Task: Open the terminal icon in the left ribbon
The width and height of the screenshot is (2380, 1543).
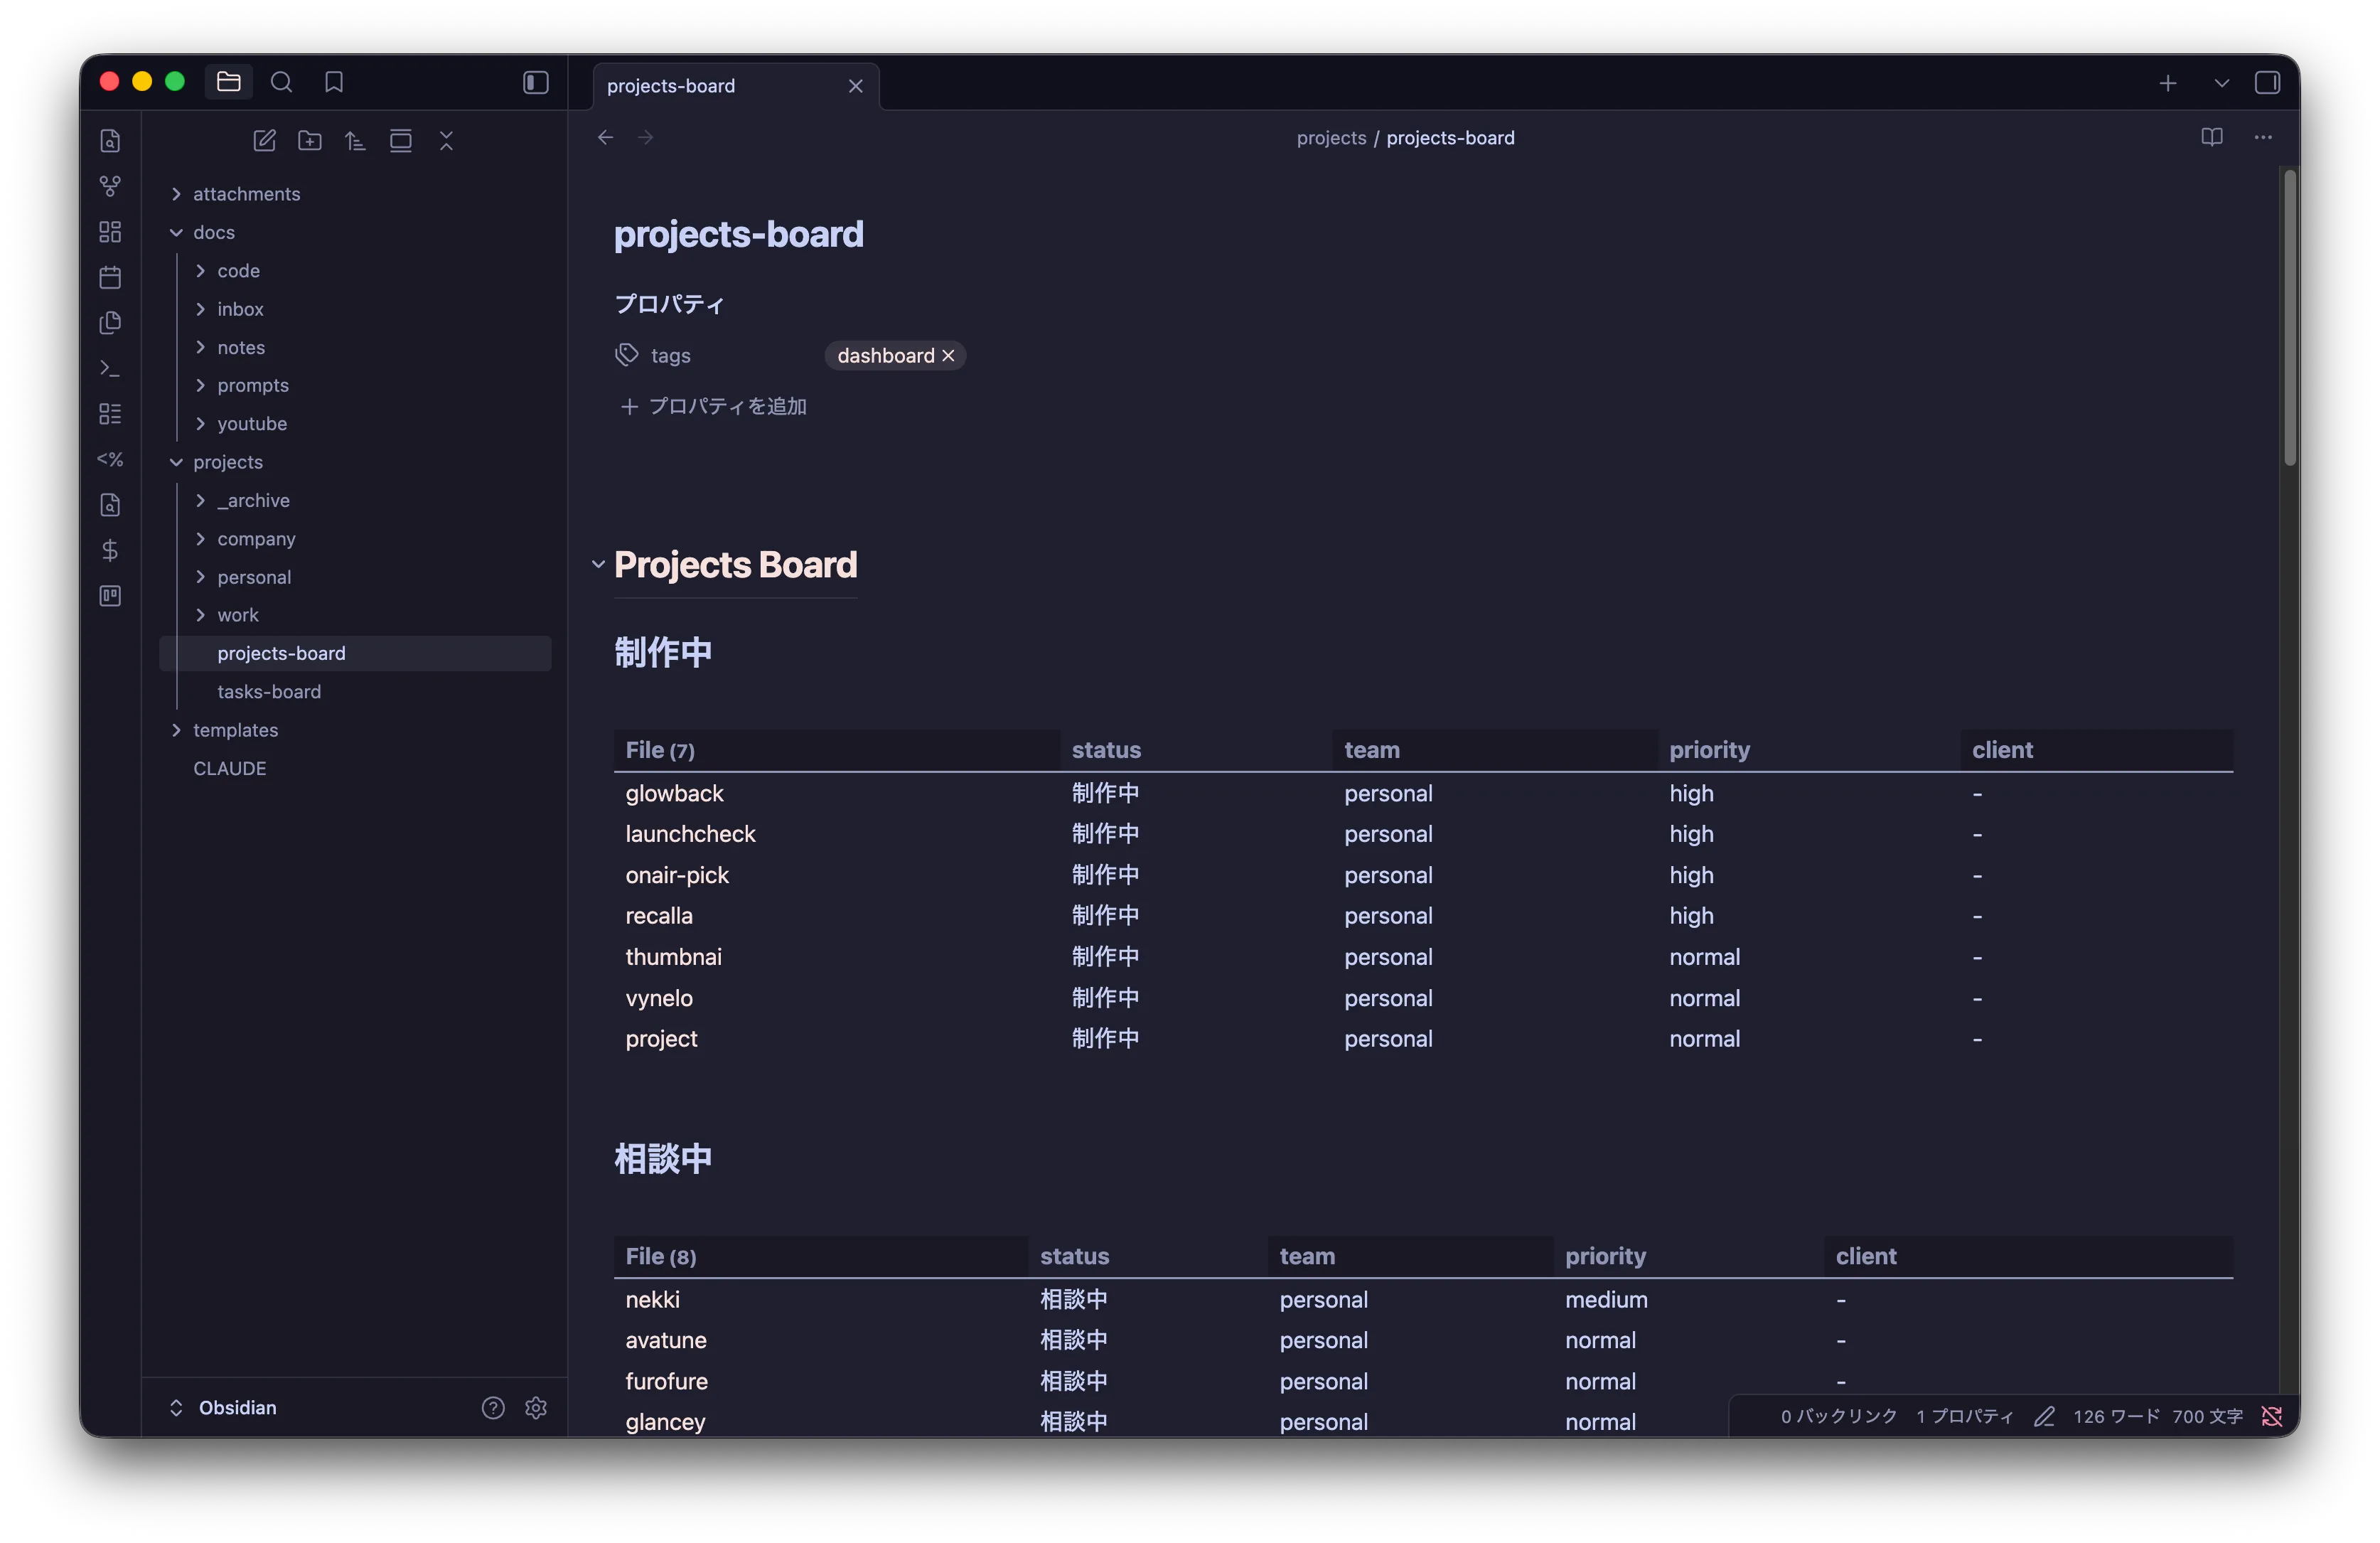Action: coord(110,367)
